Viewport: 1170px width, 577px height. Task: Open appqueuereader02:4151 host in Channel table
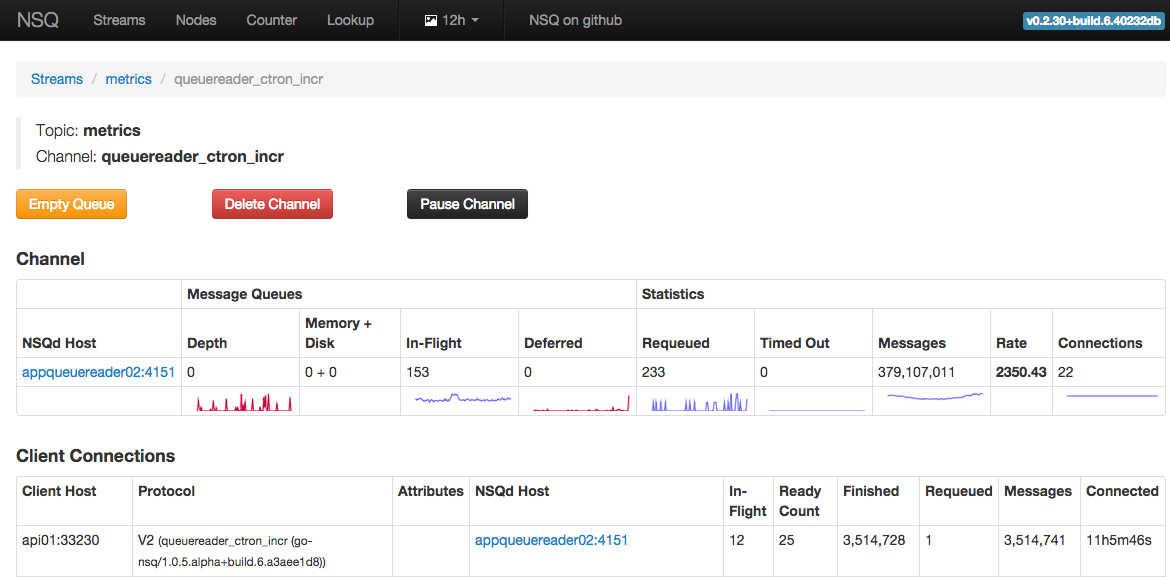[x=98, y=372]
